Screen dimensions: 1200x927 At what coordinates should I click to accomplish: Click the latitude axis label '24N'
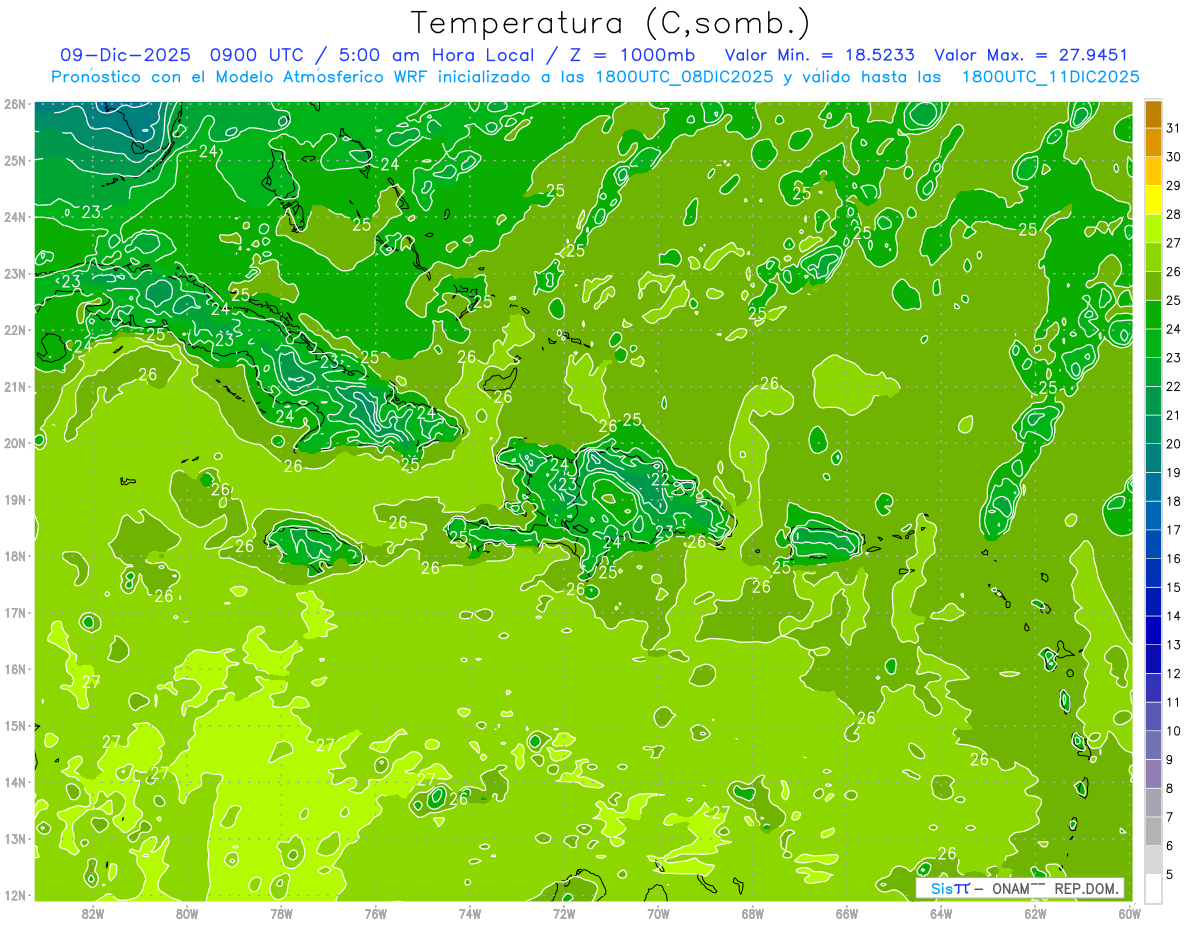(15, 217)
